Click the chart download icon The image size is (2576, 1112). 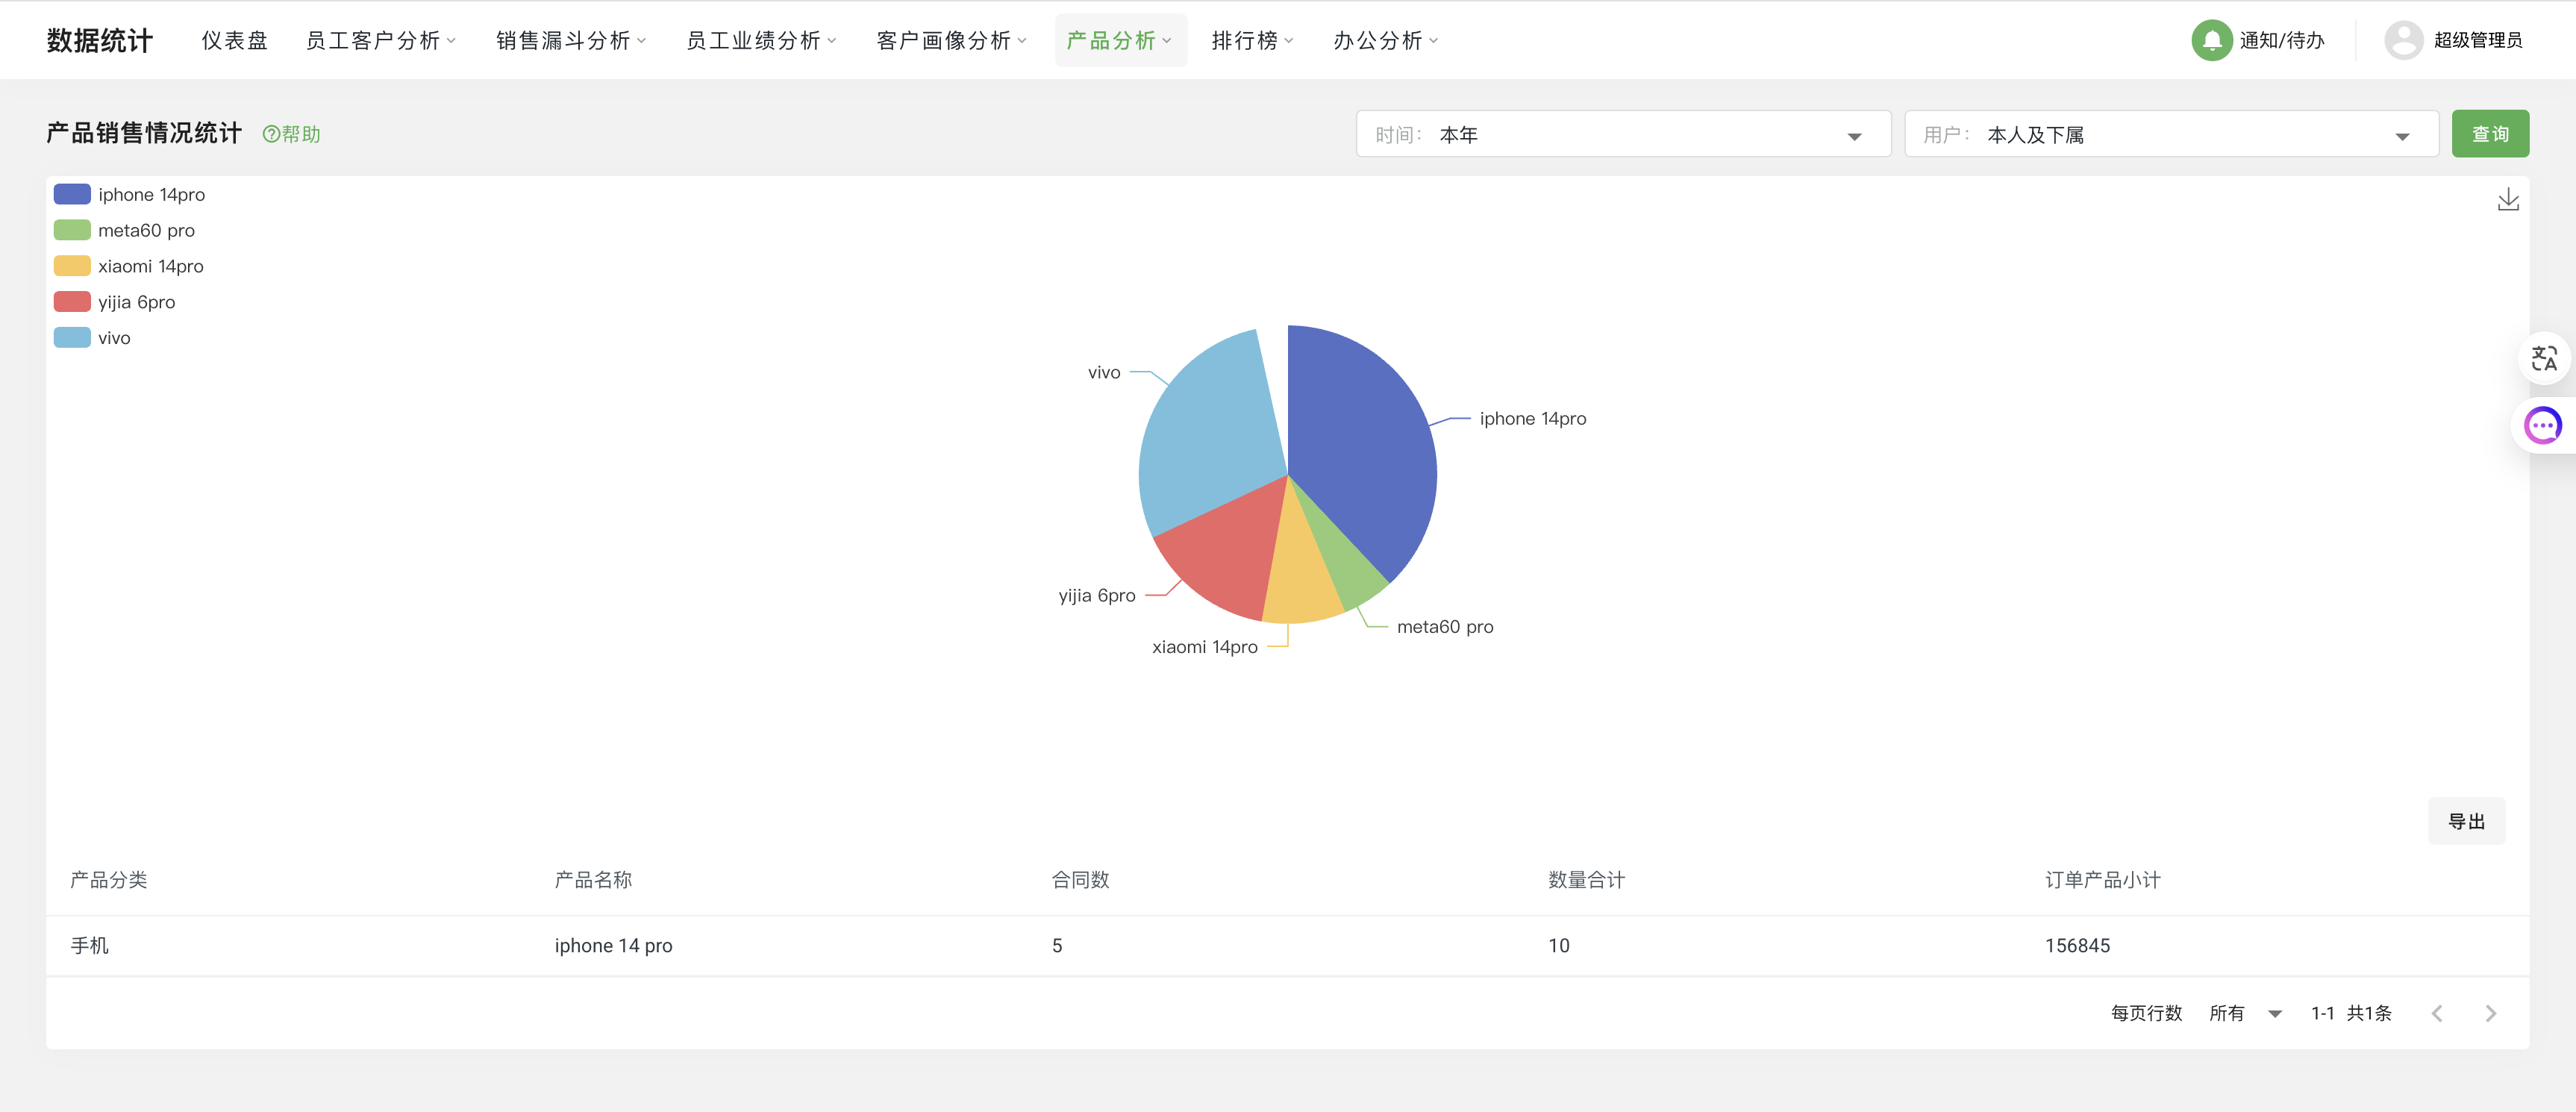coord(2508,198)
